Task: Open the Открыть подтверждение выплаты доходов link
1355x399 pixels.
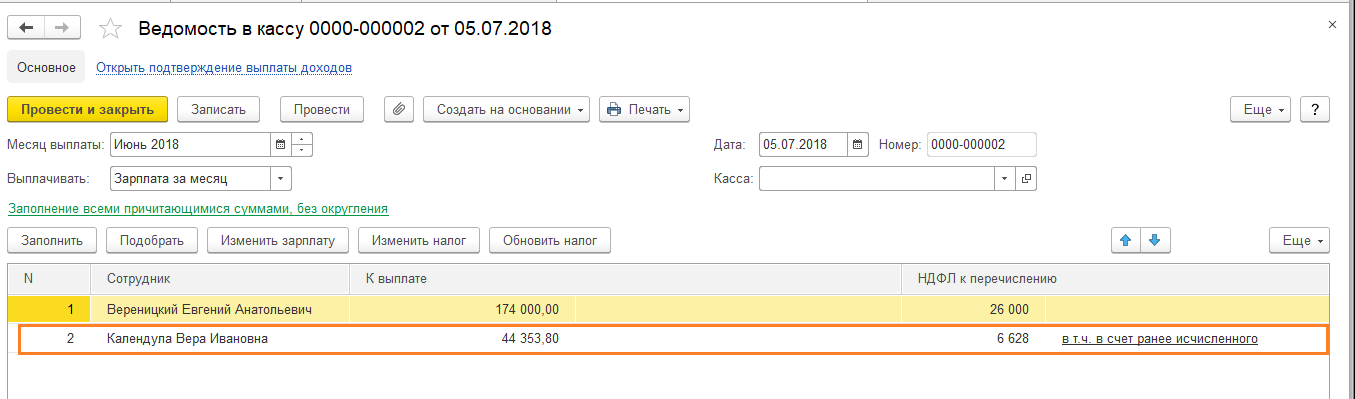Action: 224,68
